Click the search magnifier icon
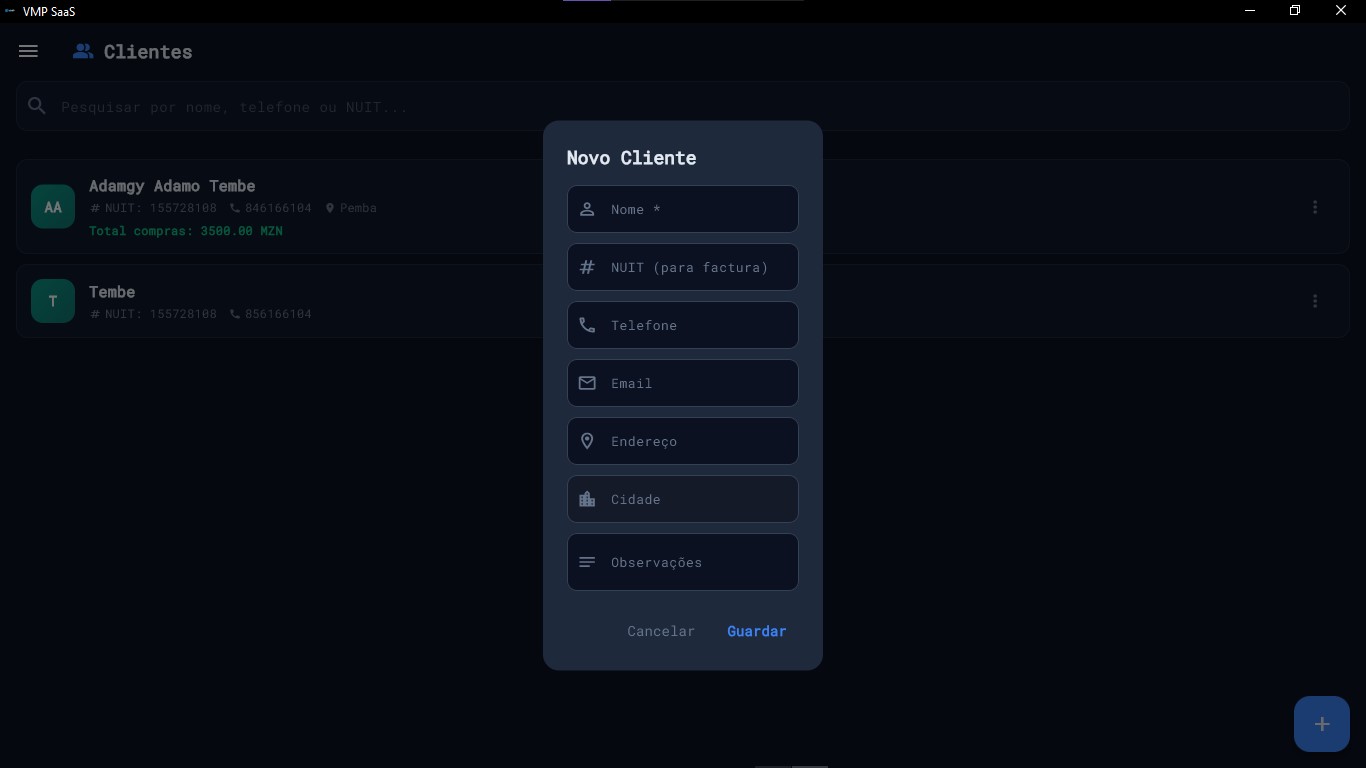Viewport: 1366px width, 768px height. pos(37,106)
